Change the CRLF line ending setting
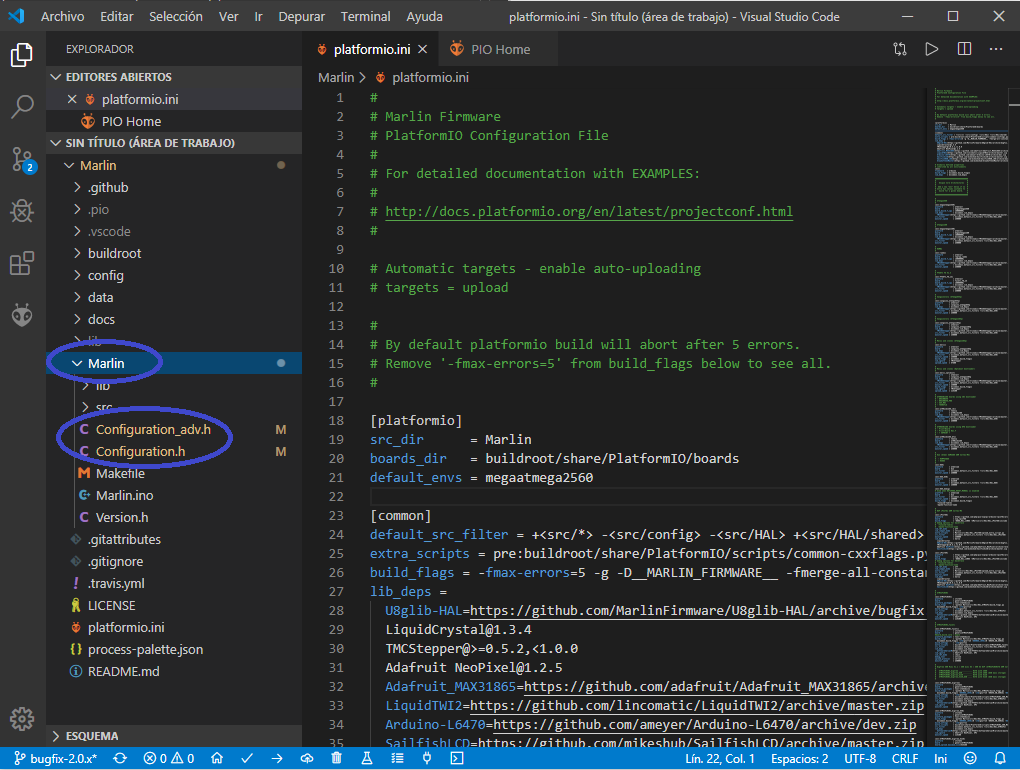 pos(904,758)
